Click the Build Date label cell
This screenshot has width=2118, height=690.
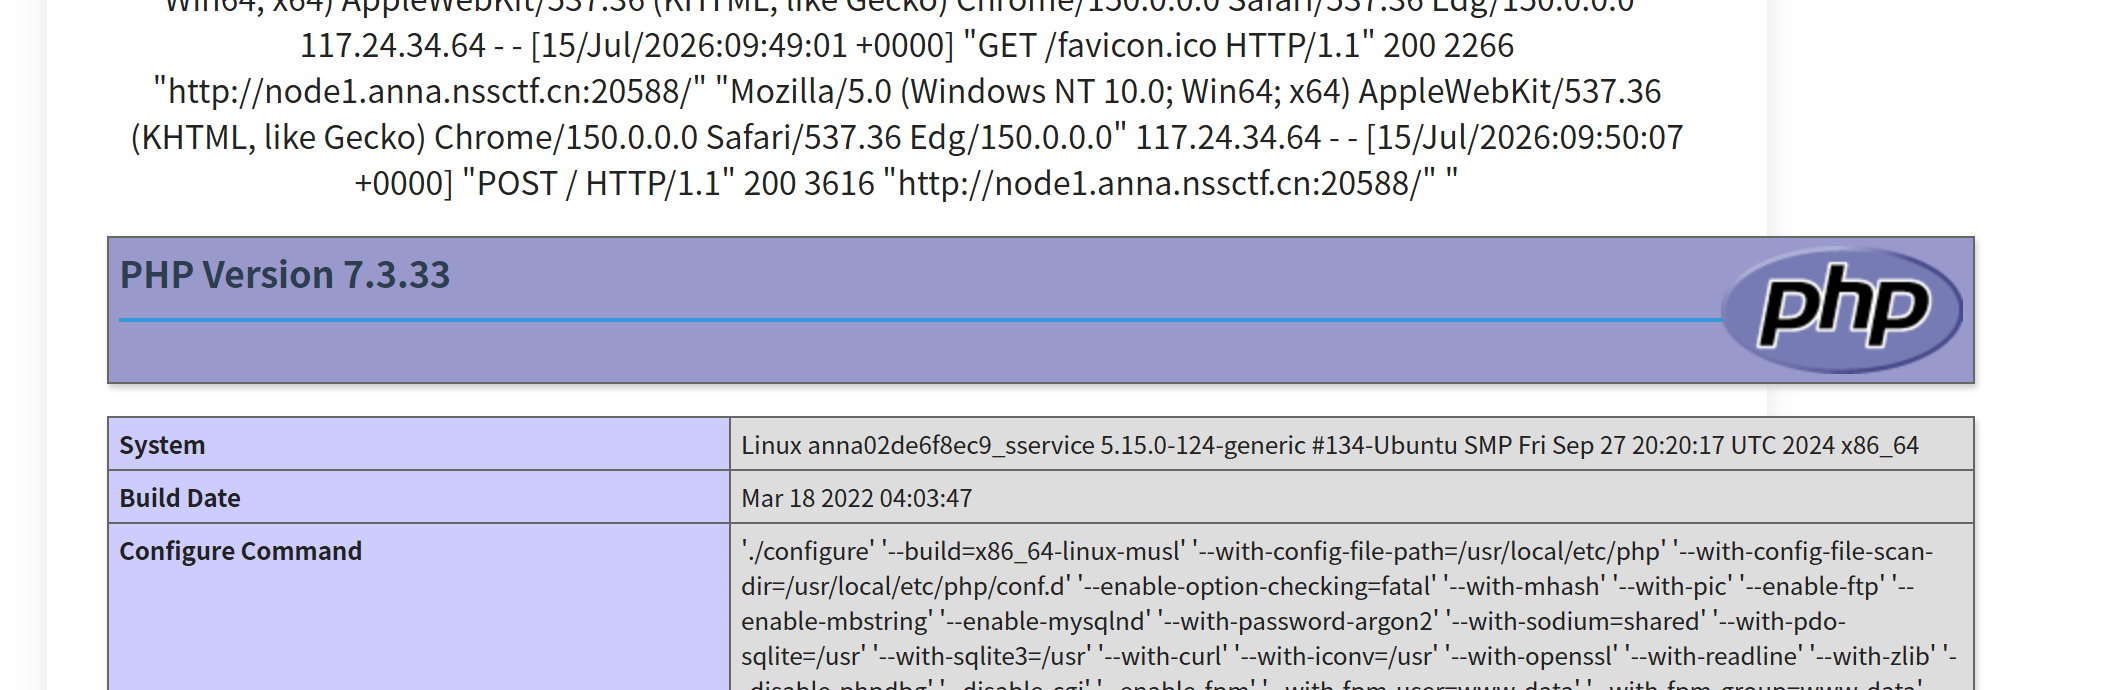pos(419,497)
